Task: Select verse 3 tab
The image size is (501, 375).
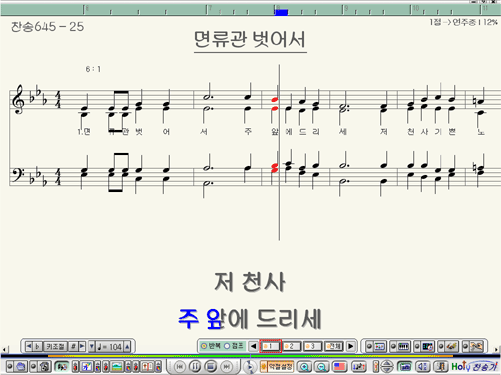Action: (x=313, y=346)
